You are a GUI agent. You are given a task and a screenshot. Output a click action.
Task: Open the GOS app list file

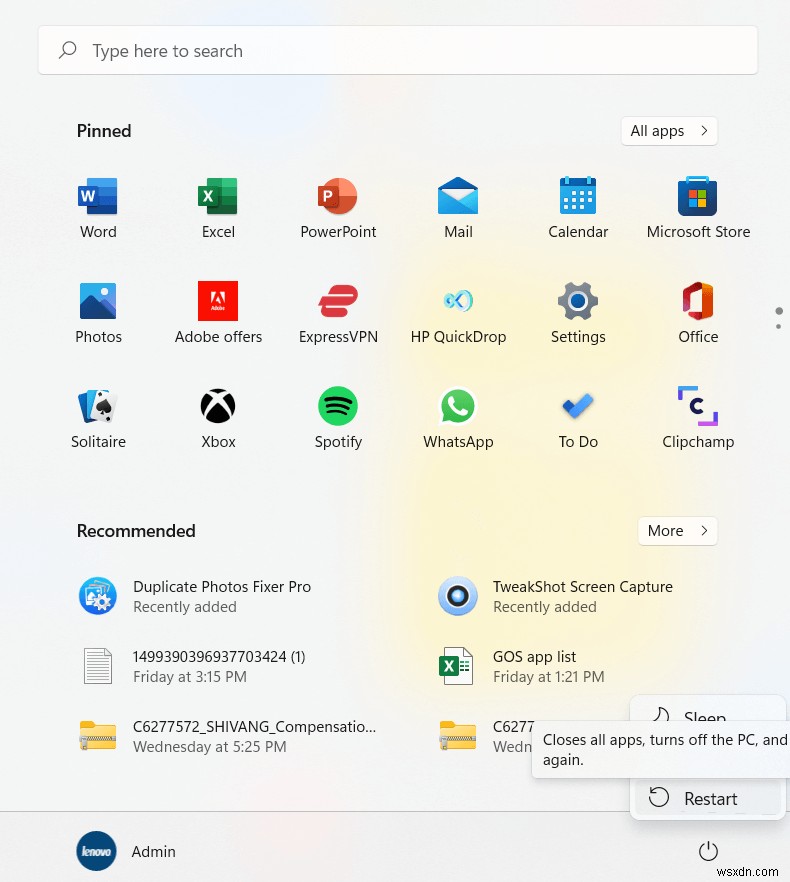pyautogui.click(x=534, y=666)
